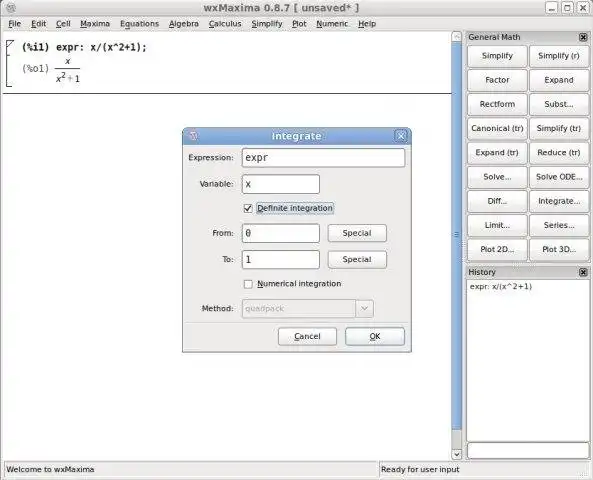Click the Simplify button in General Math
The height and width of the screenshot is (480, 593).
click(497, 56)
